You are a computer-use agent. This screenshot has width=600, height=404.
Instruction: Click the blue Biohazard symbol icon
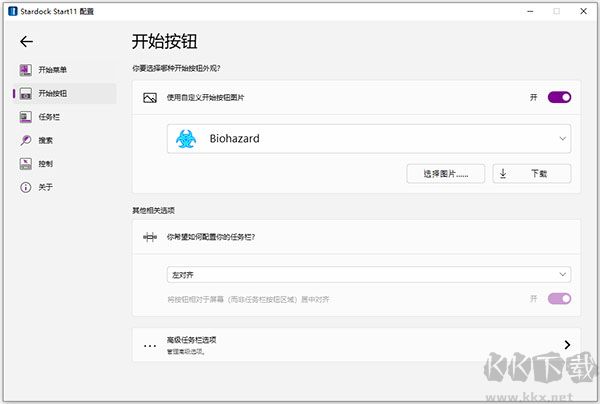[186, 138]
